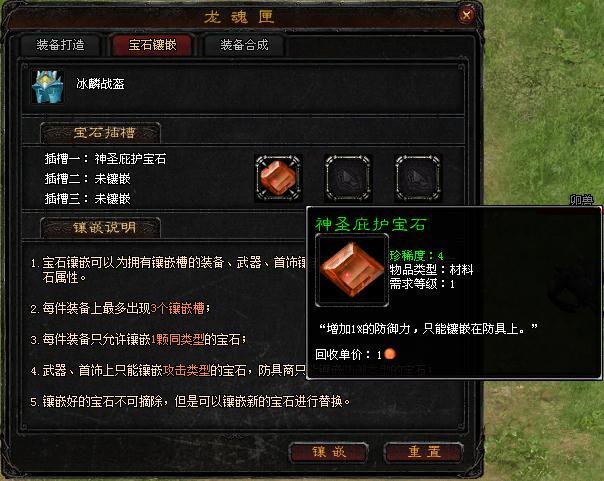Click the 冰麟战盔 item name
The image size is (604, 481).
[100, 84]
